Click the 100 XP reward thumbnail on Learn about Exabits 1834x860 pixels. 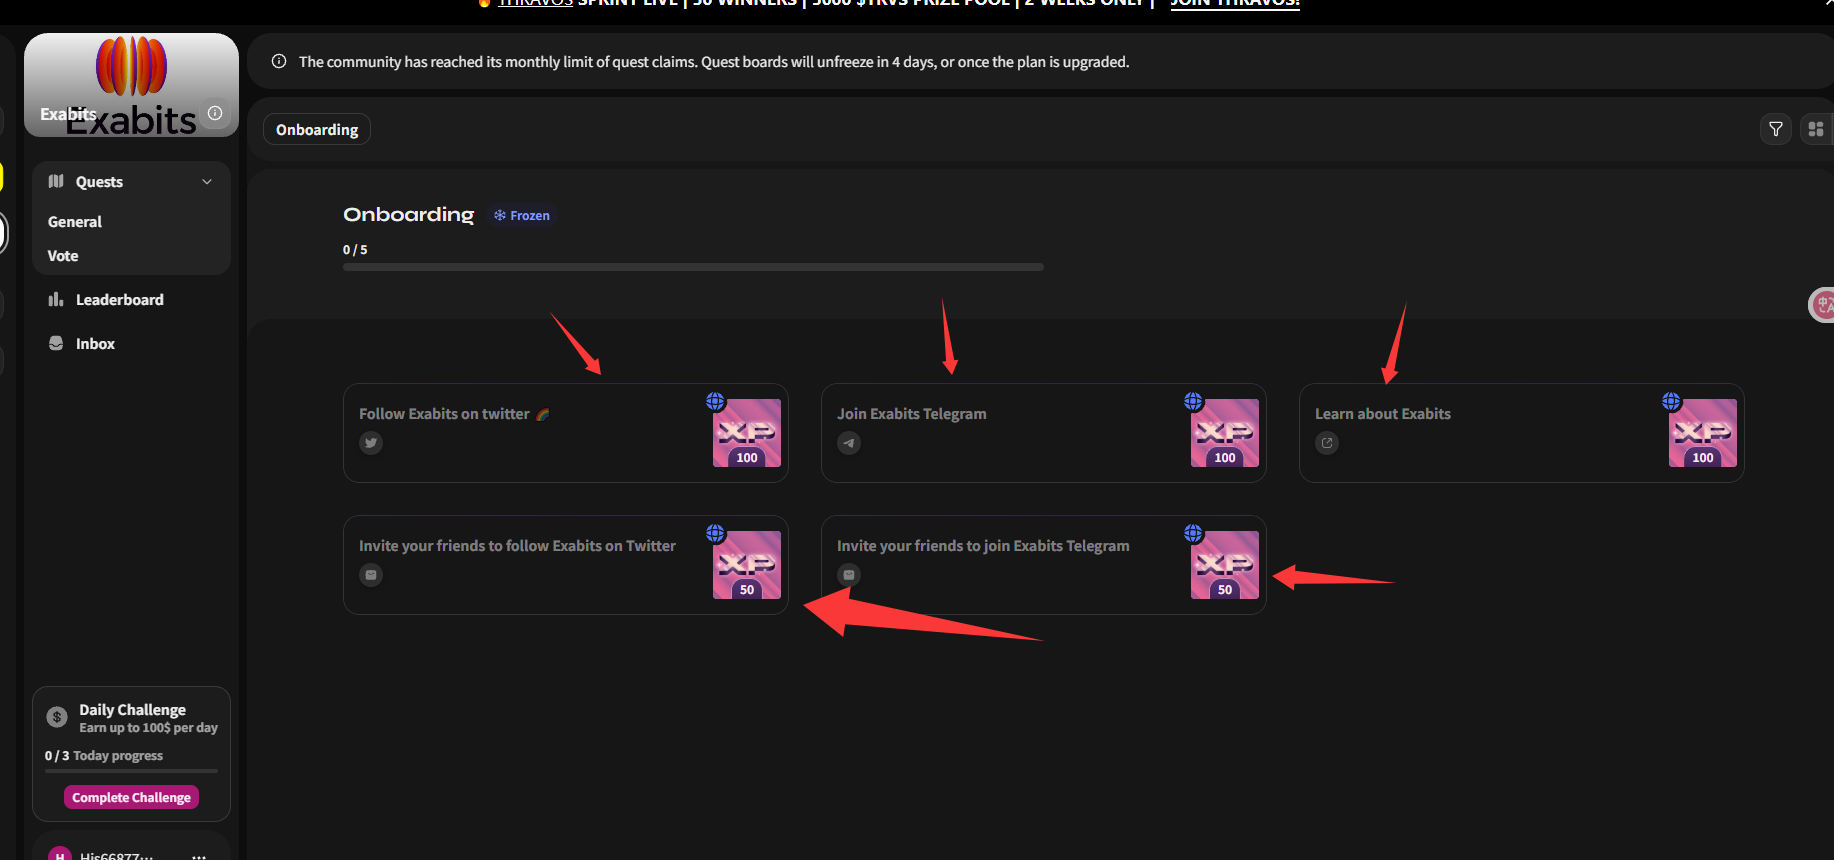1702,433
